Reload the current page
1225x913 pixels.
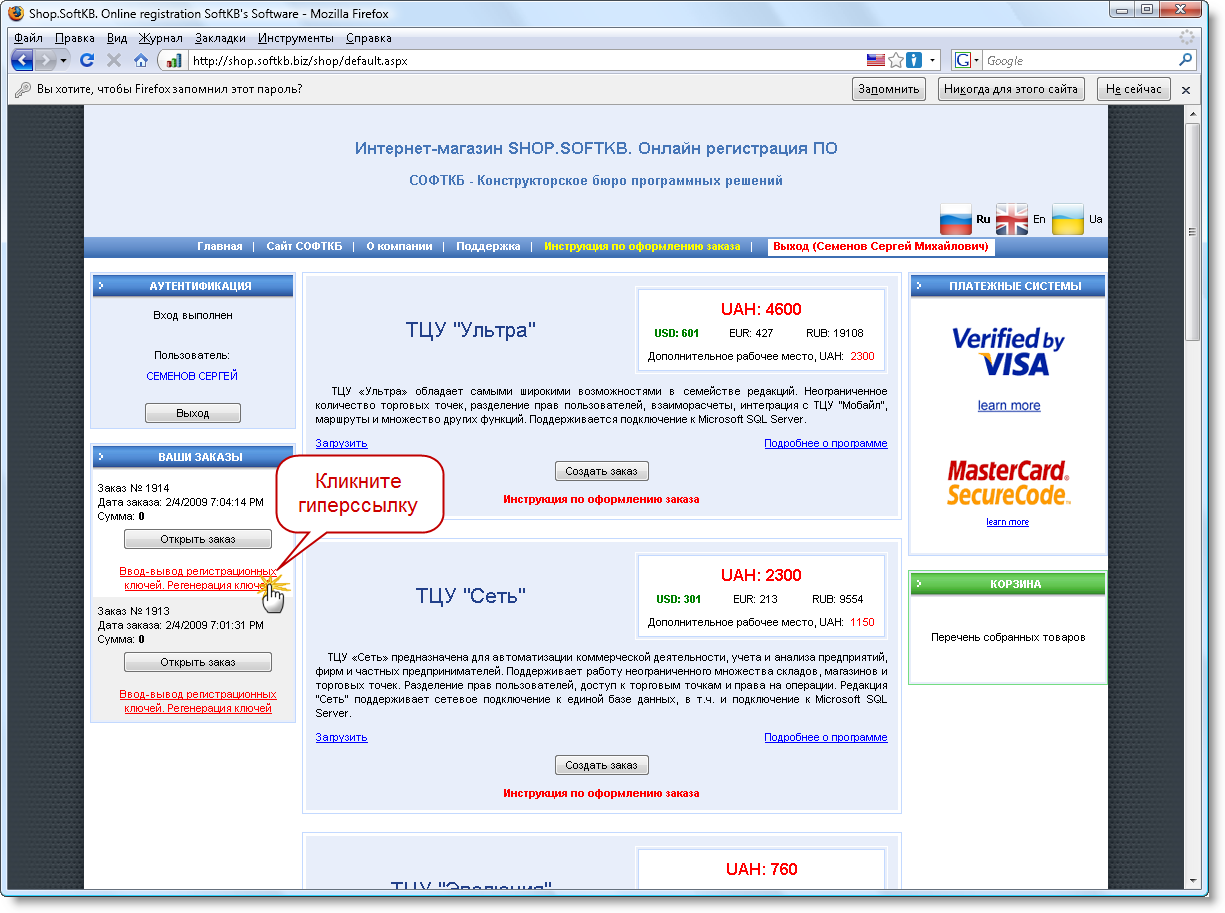coord(87,60)
